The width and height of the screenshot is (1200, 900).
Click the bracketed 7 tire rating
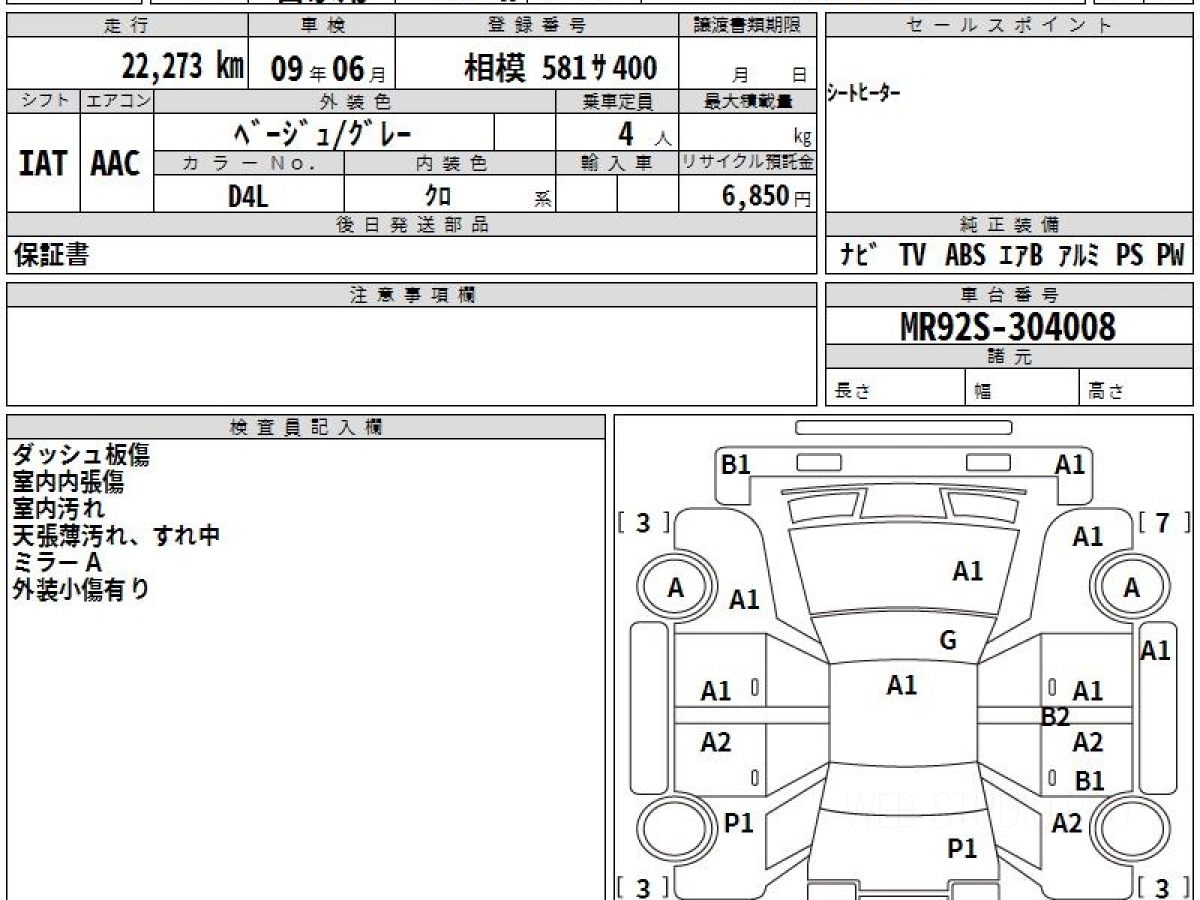point(1164,523)
